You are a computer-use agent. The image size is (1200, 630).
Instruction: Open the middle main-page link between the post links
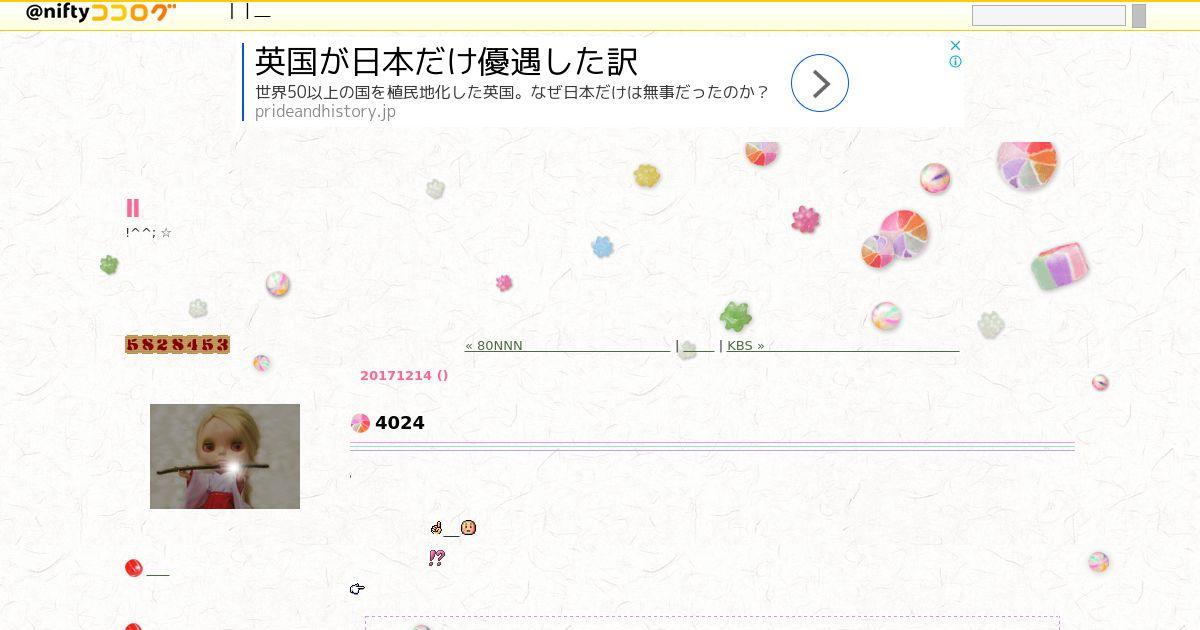(x=698, y=346)
